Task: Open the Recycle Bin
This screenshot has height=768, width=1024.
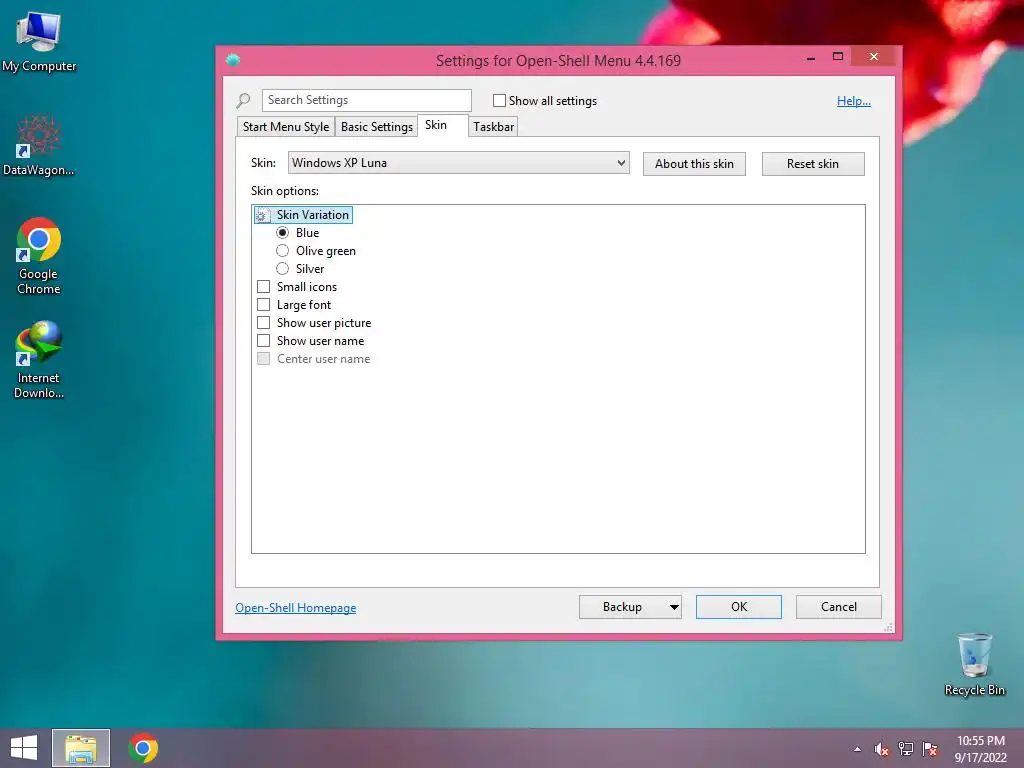Action: (974, 664)
